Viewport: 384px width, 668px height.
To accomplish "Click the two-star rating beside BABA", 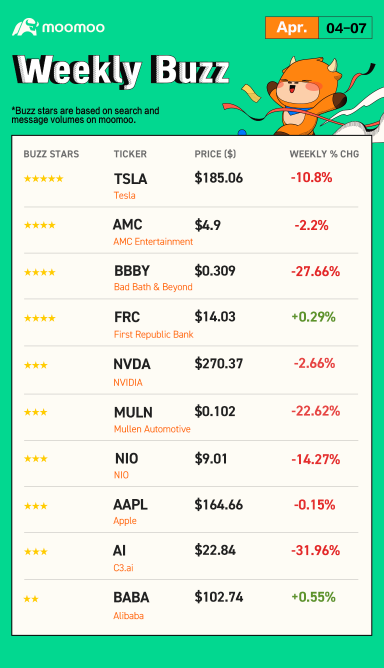I will (x=31, y=599).
